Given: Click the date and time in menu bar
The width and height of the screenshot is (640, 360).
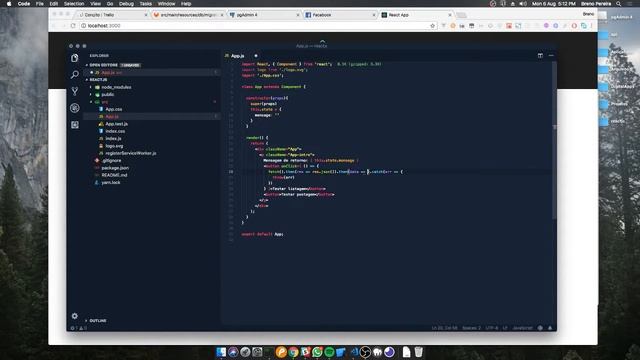Looking at the screenshot, I should pyautogui.click(x=553, y=4).
